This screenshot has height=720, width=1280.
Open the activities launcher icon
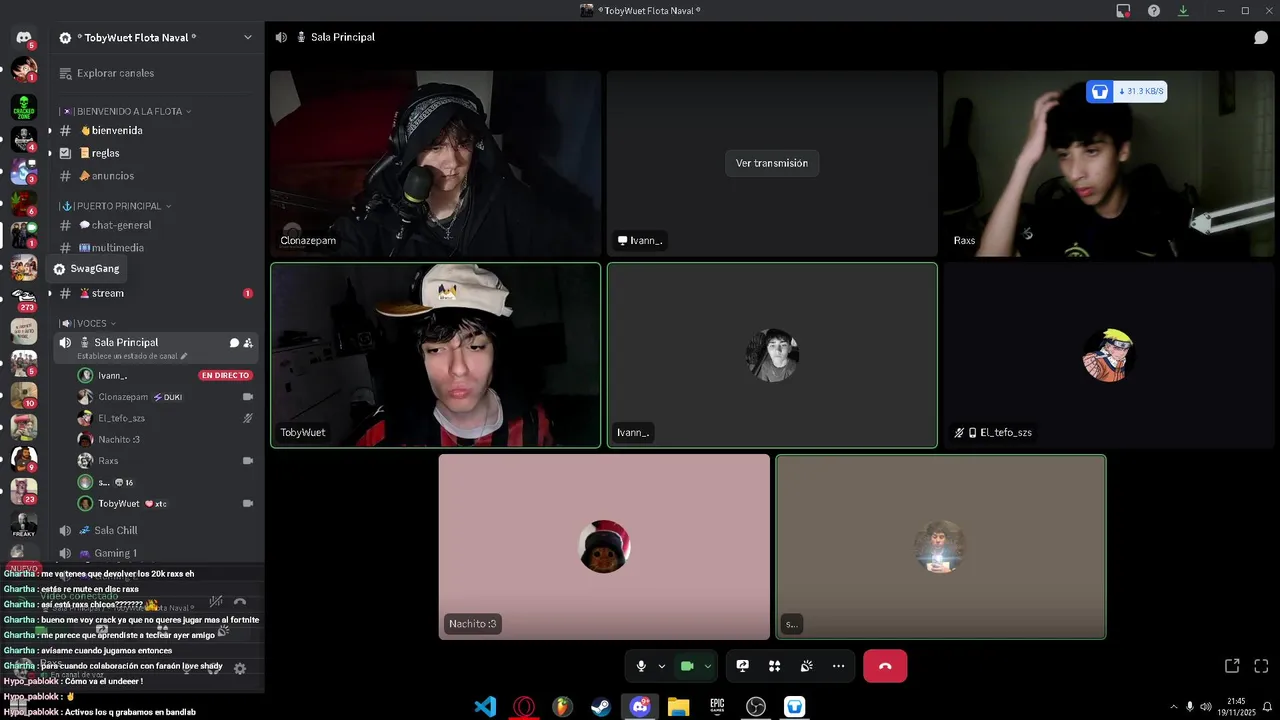click(774, 666)
